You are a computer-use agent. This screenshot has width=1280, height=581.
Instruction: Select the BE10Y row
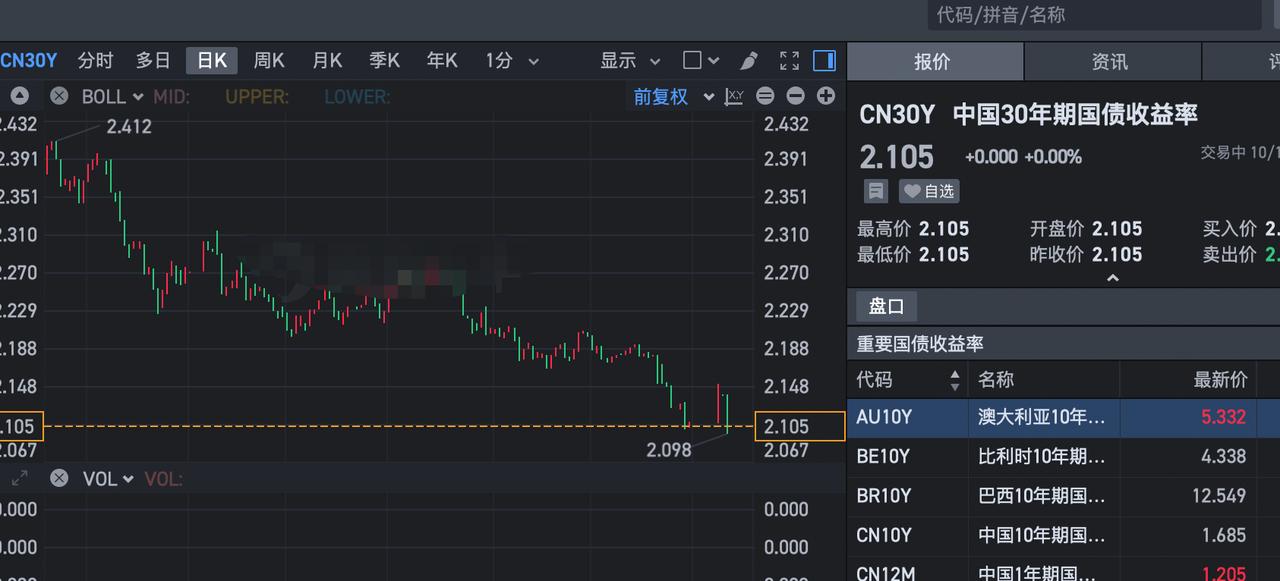1063,456
